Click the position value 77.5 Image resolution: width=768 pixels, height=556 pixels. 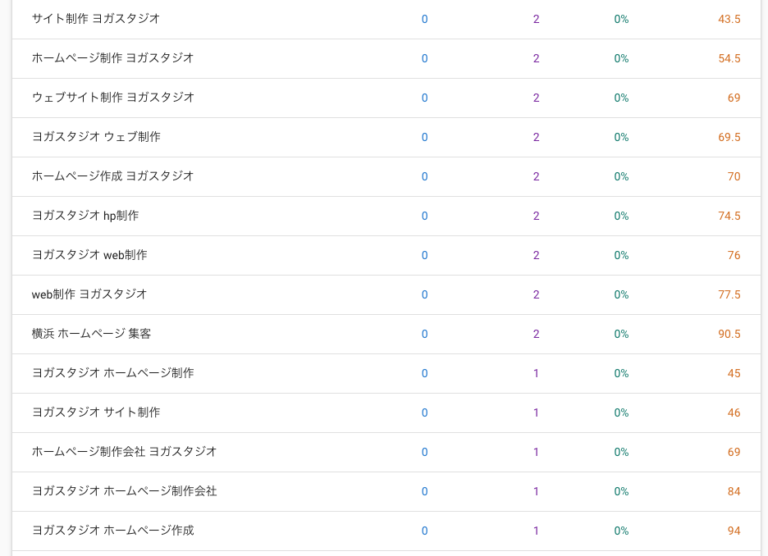click(729, 294)
